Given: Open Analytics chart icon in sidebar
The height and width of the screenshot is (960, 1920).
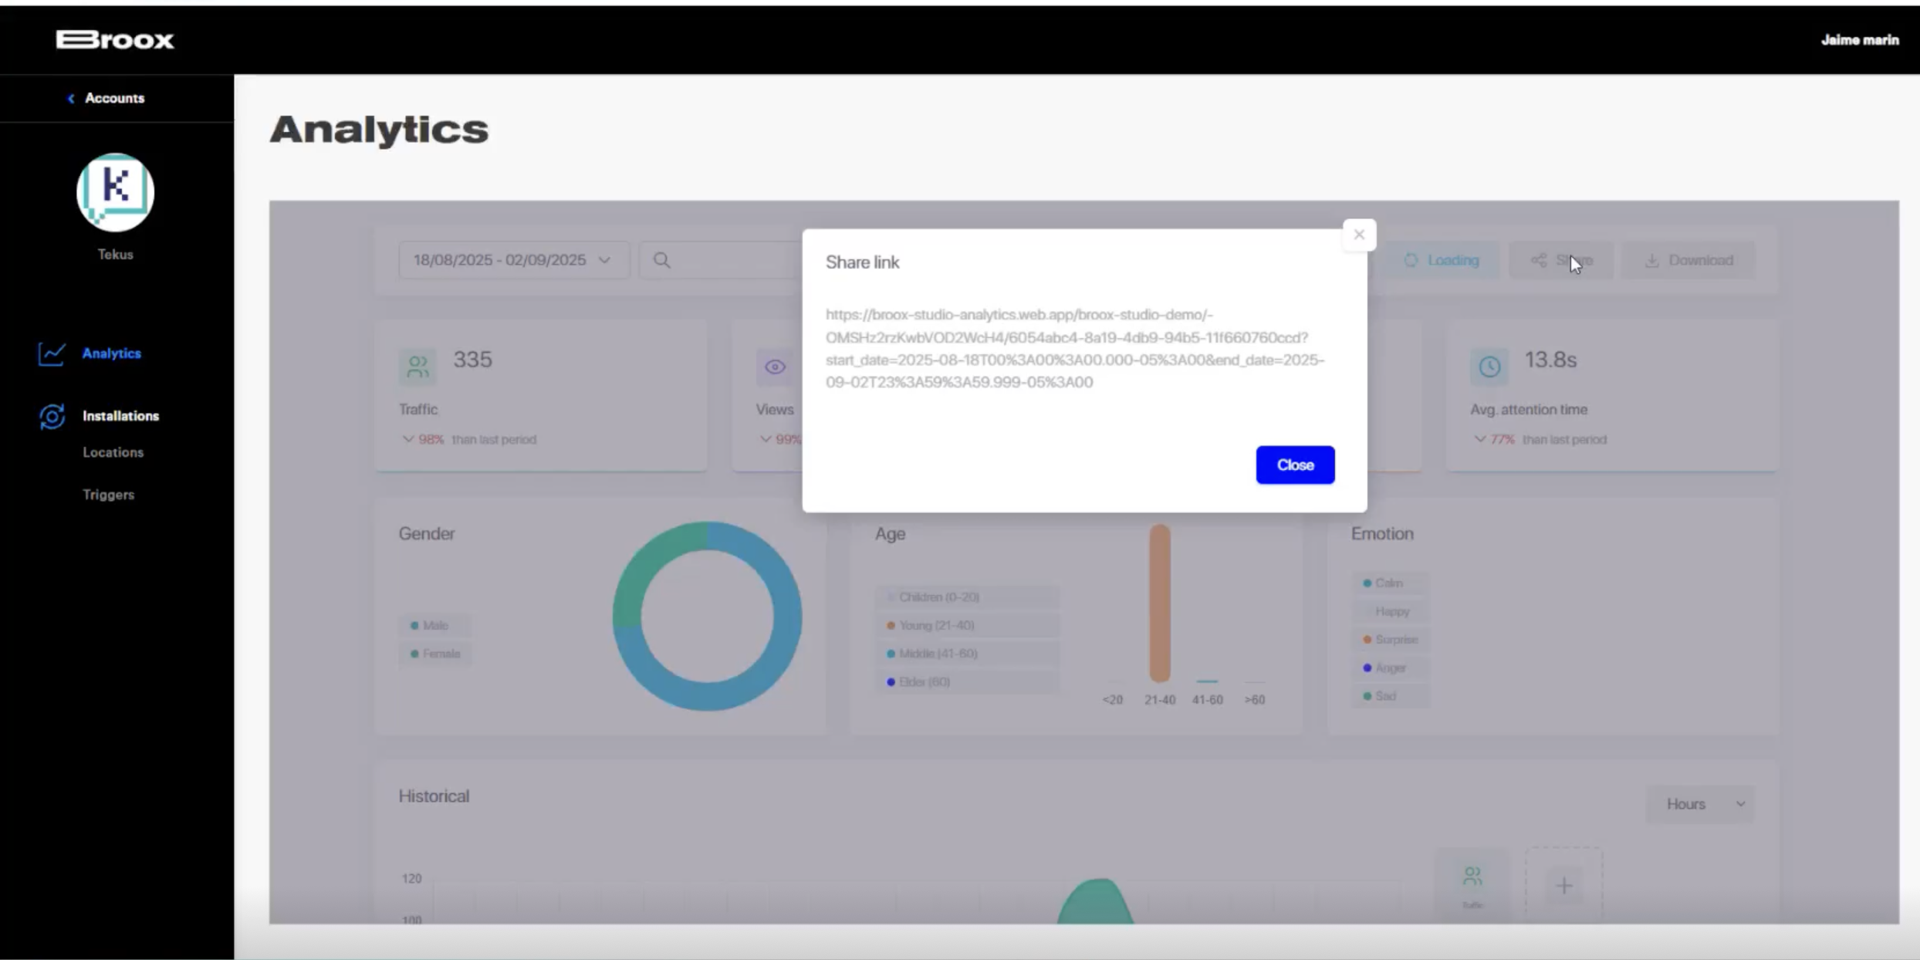Looking at the screenshot, I should tap(52, 354).
